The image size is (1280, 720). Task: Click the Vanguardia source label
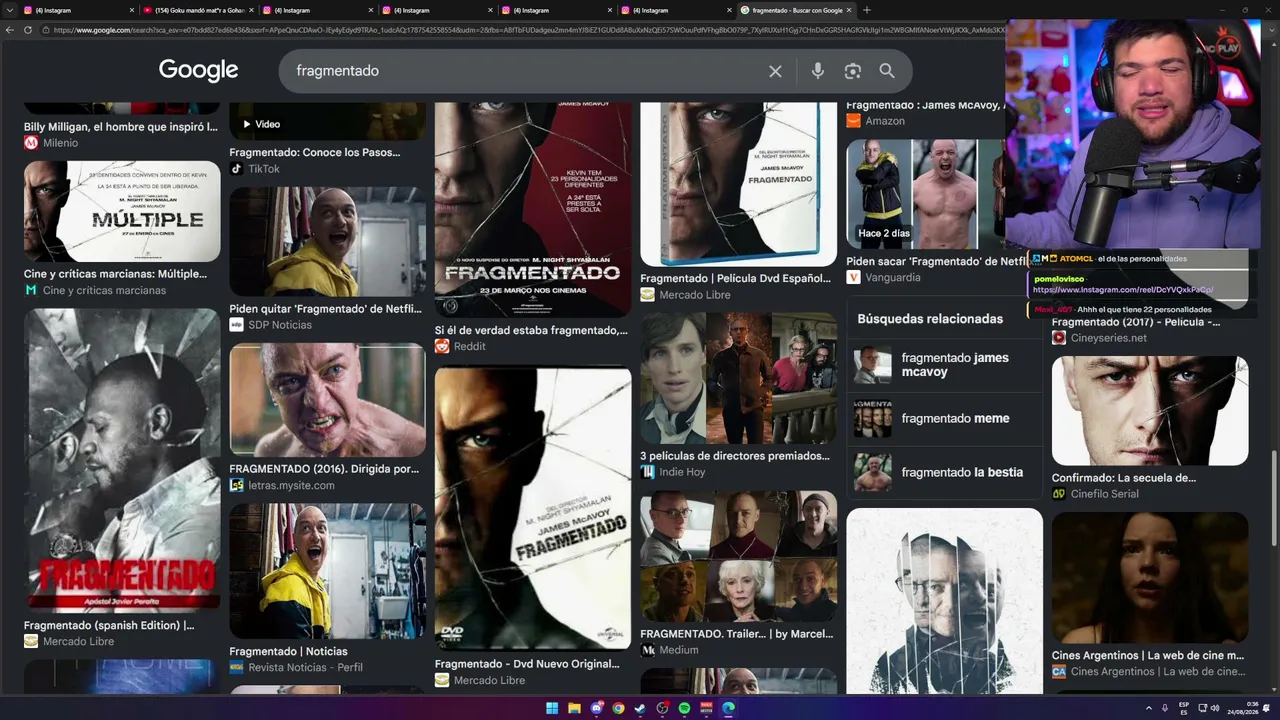884,277
